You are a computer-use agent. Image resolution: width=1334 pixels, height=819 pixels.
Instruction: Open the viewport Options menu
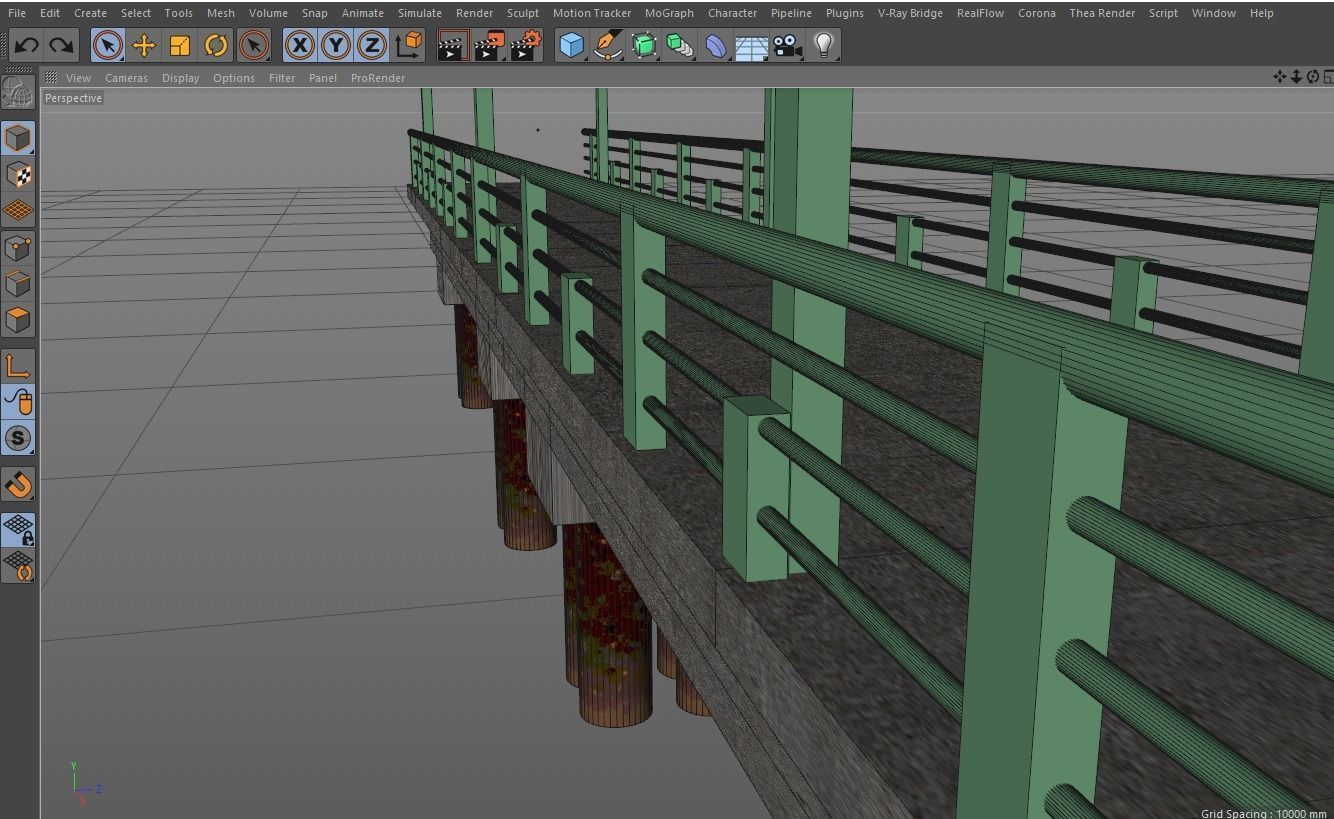pyautogui.click(x=234, y=78)
